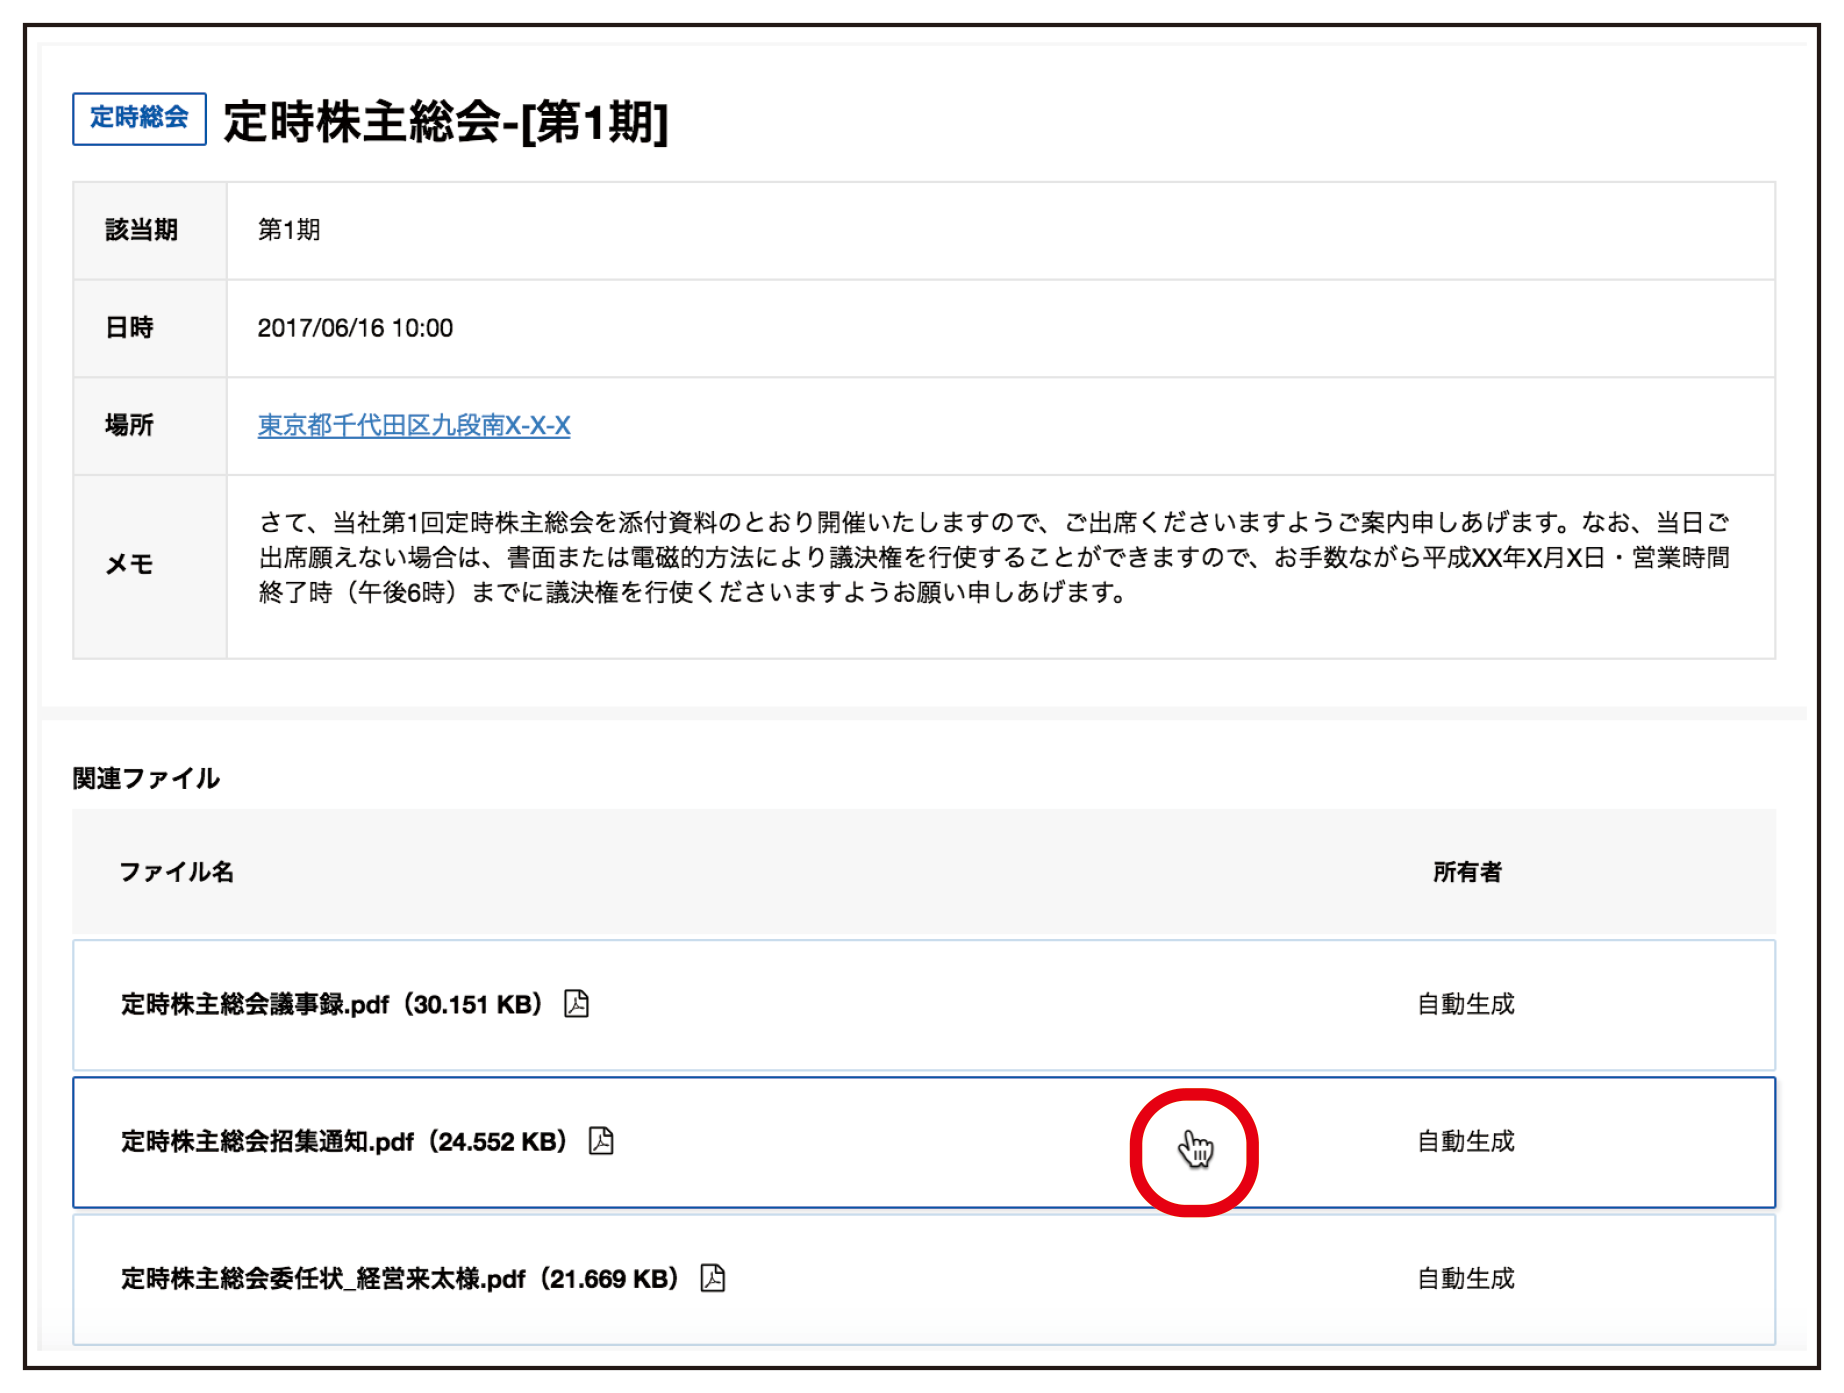Viewport: 1844px width, 1393px height.
Task: Click the PDF icon beside 定時株主総会招集通知.pdf
Action: 601,1141
